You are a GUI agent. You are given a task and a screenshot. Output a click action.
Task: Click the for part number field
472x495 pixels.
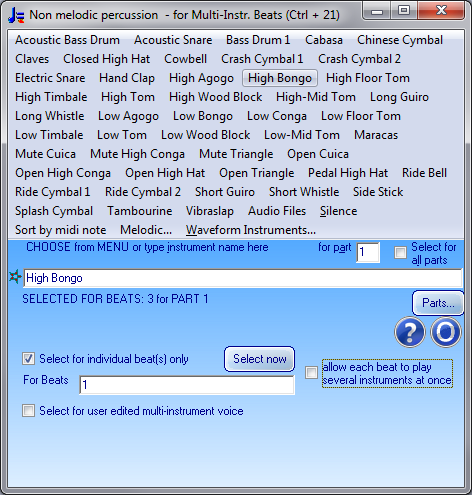tap(368, 252)
